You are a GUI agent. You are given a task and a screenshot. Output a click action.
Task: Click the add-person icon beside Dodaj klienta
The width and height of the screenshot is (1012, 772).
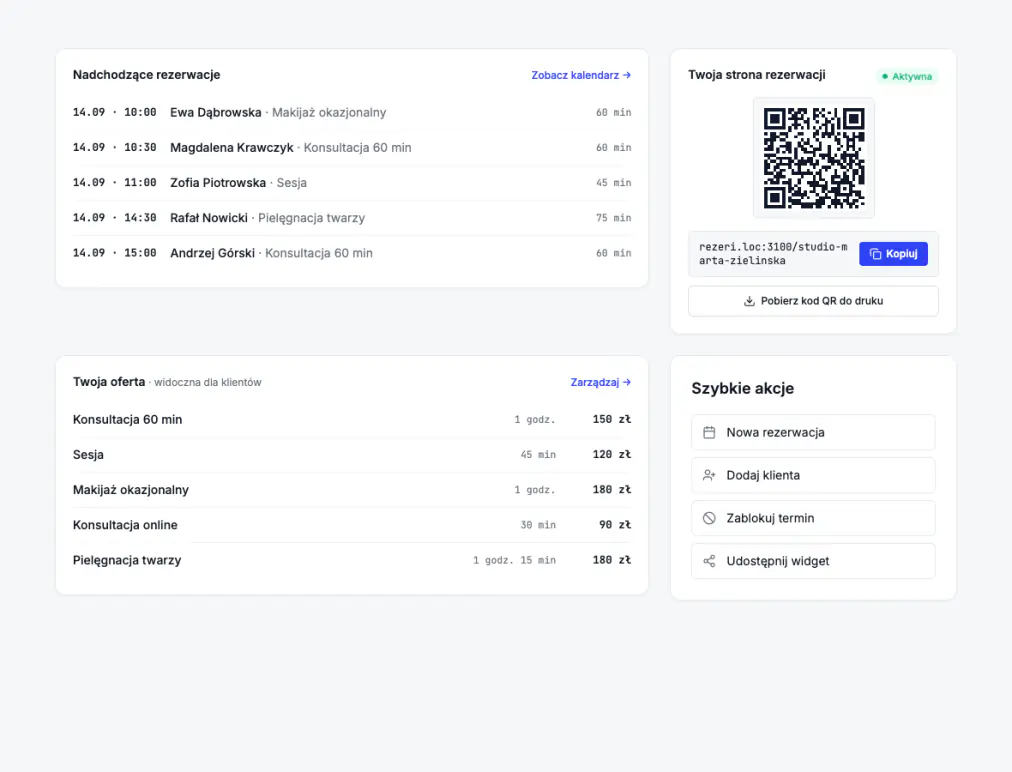[709, 475]
